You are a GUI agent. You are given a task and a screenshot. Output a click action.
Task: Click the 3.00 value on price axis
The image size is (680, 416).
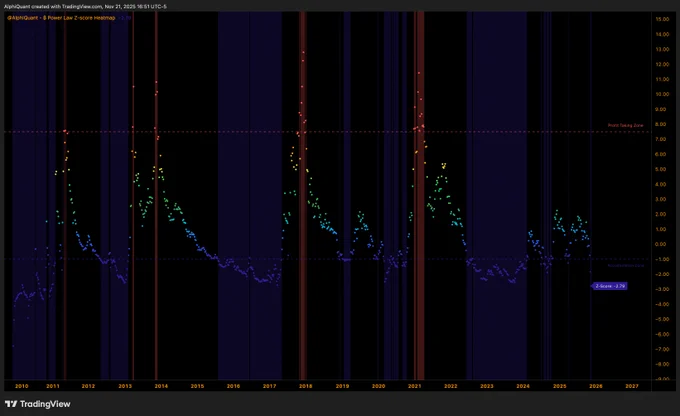click(x=662, y=199)
